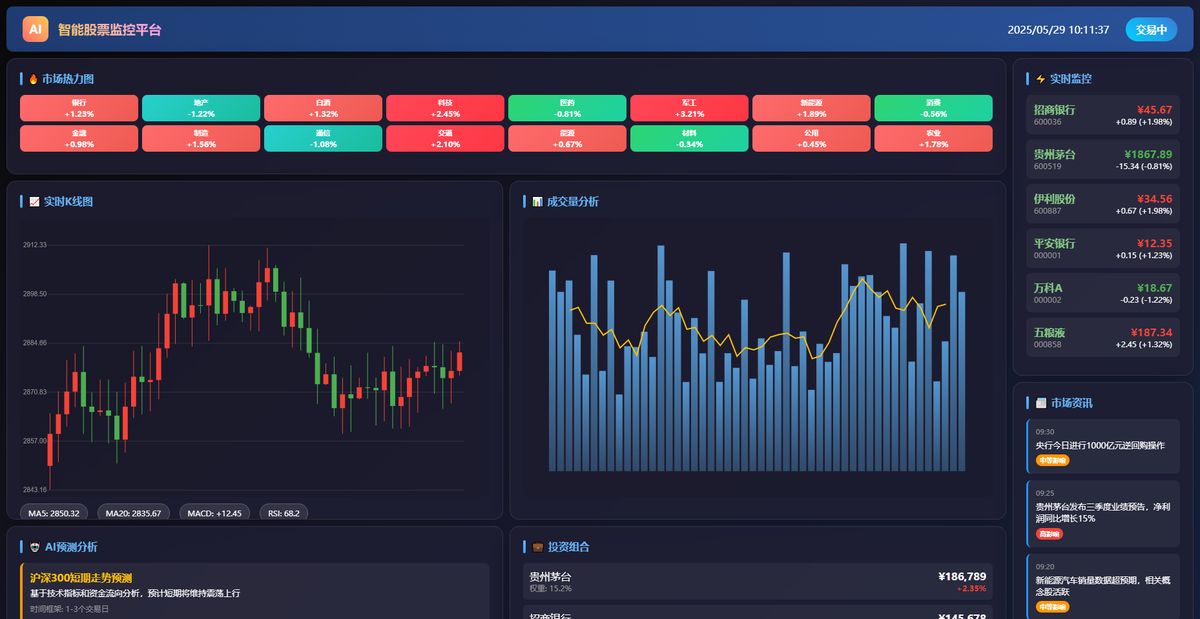
Task: Click the shield icon beside AI预测分析
Action: click(x=33, y=546)
